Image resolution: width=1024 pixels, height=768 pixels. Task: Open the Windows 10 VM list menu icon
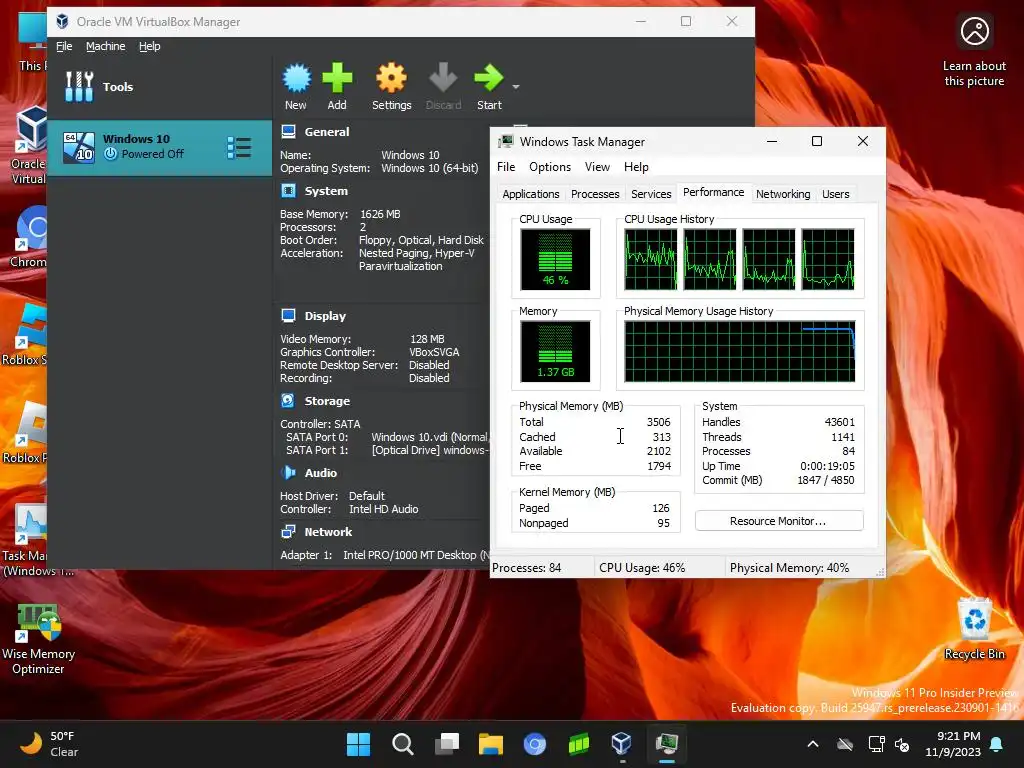pyautogui.click(x=239, y=148)
